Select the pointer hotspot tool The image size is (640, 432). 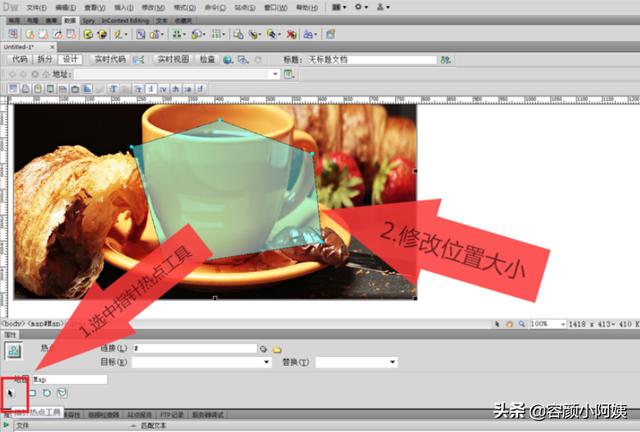11,393
